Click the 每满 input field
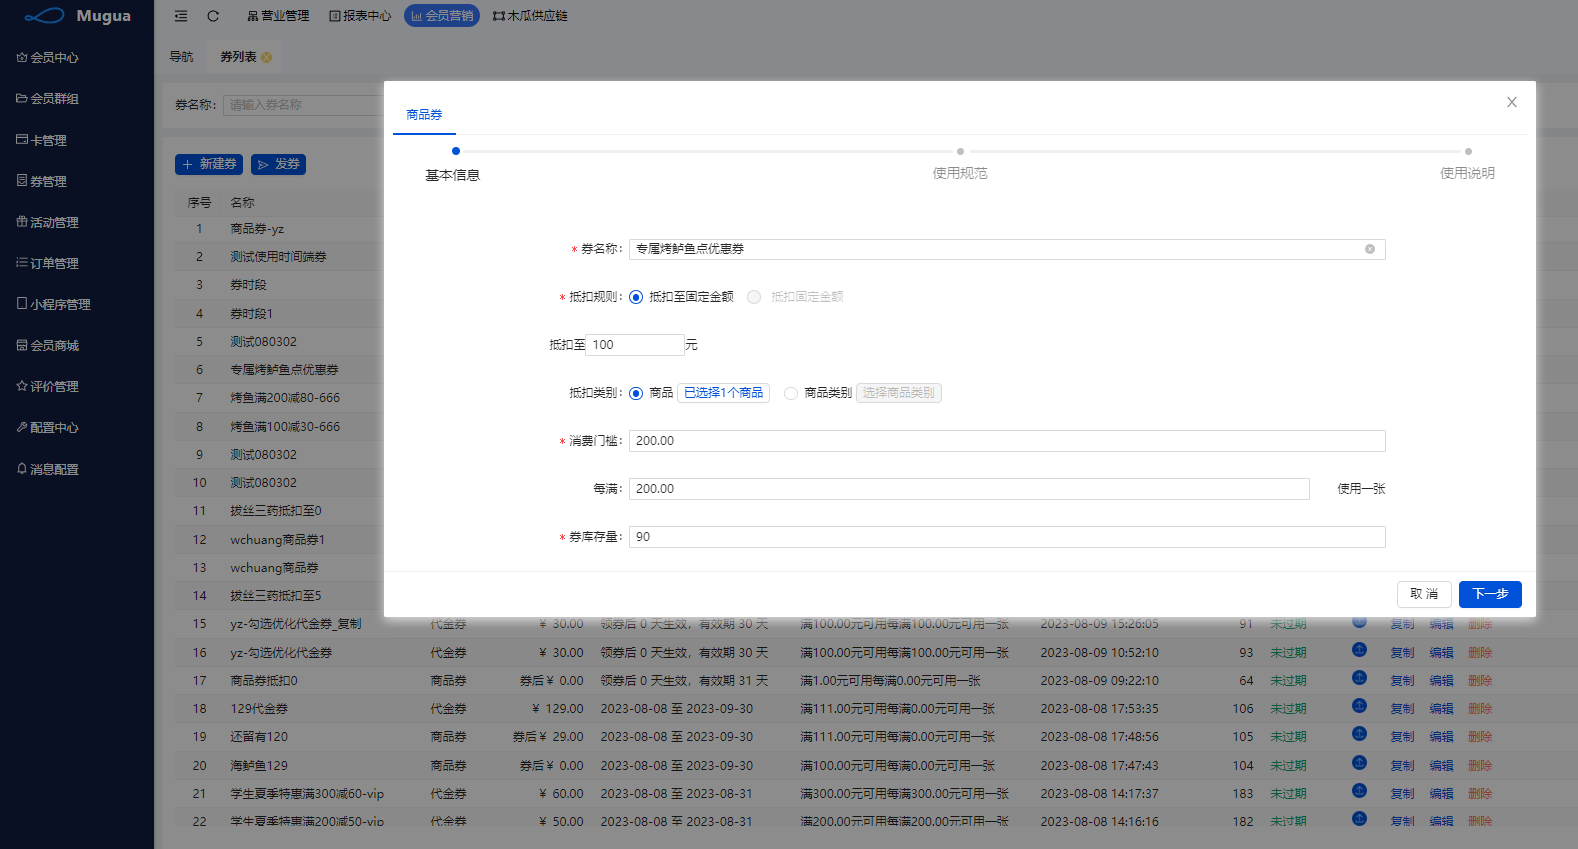 tap(969, 489)
